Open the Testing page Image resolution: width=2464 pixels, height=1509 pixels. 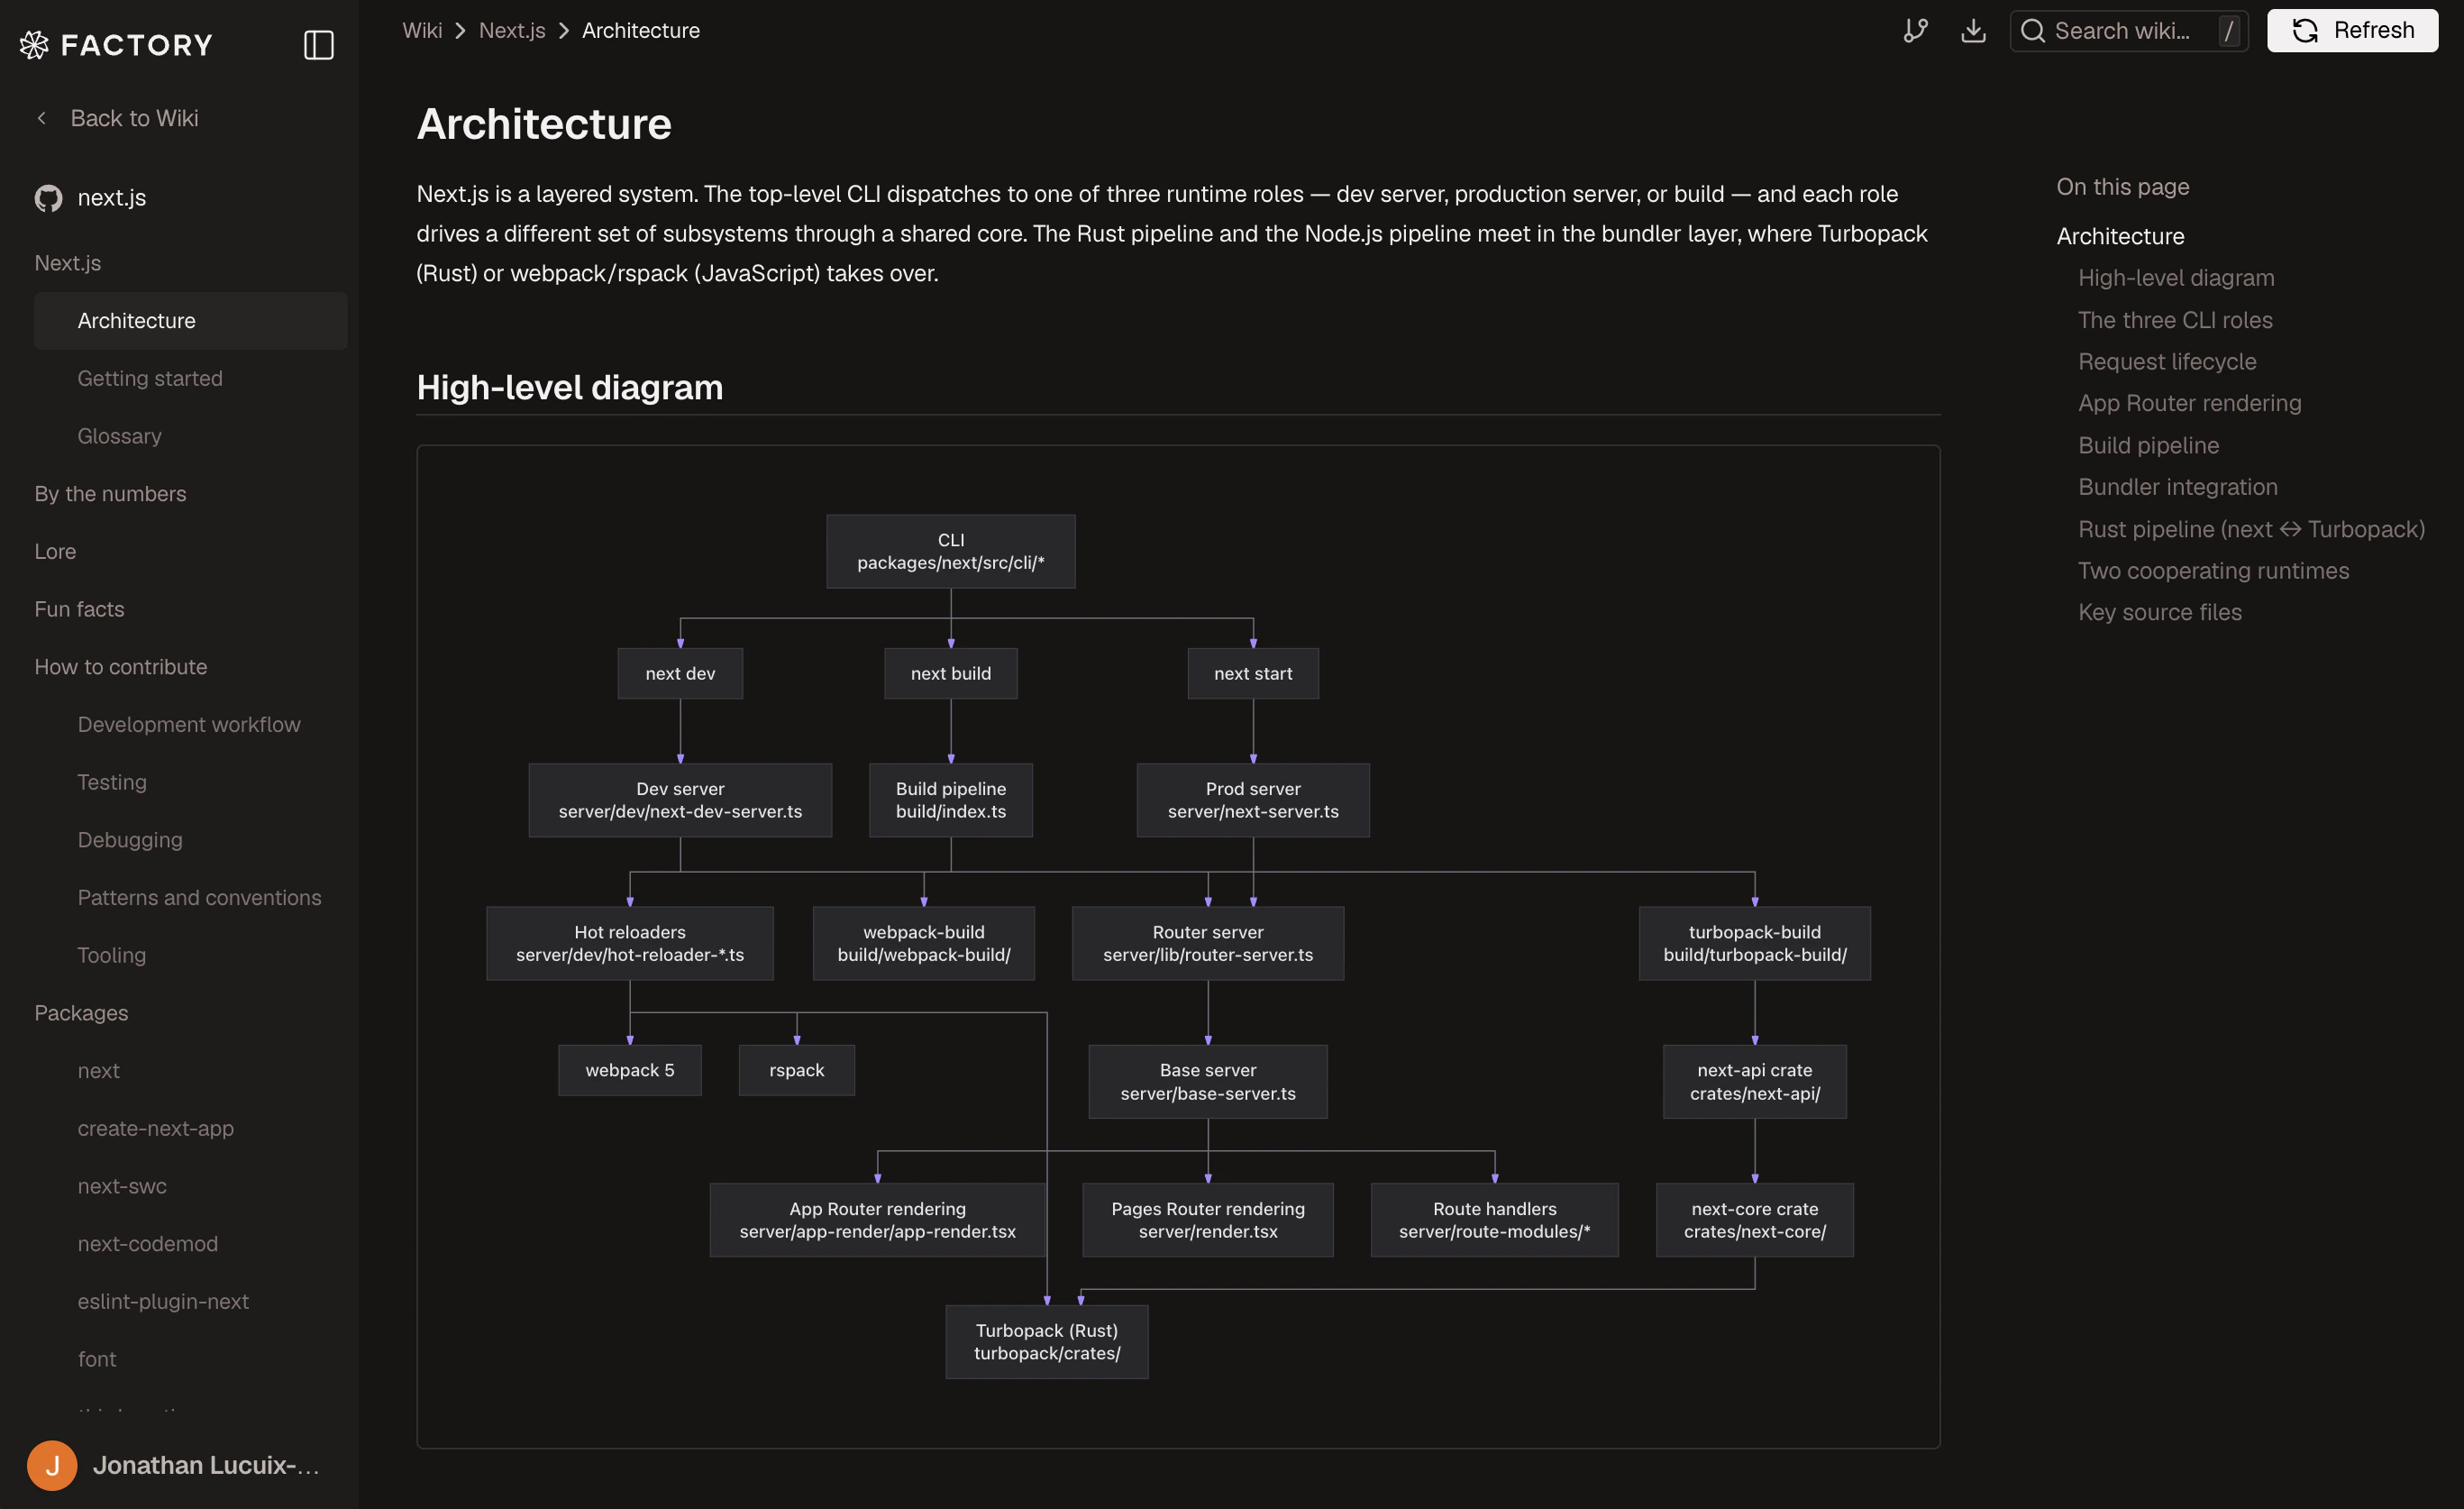tap(112, 782)
